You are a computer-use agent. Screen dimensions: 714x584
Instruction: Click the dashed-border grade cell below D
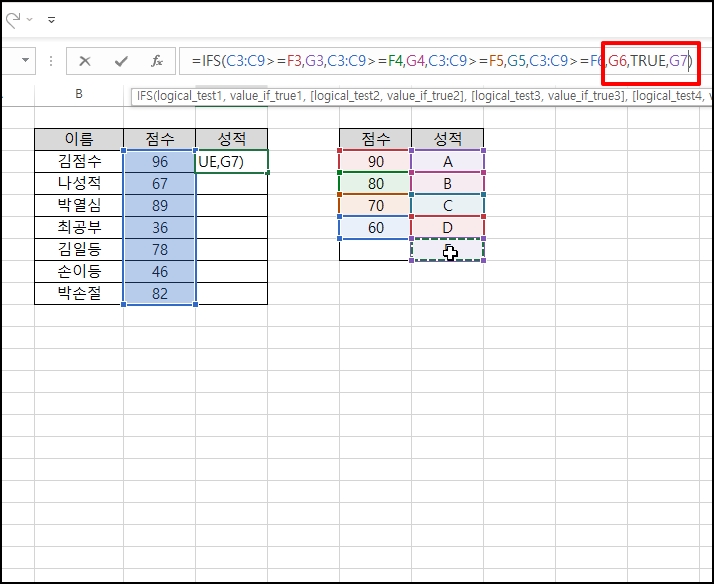[448, 249]
